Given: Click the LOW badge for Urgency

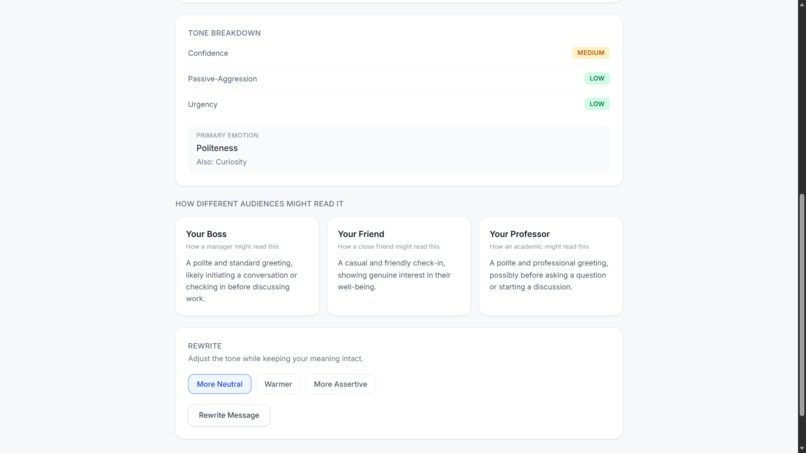Looking at the screenshot, I should click(x=597, y=104).
